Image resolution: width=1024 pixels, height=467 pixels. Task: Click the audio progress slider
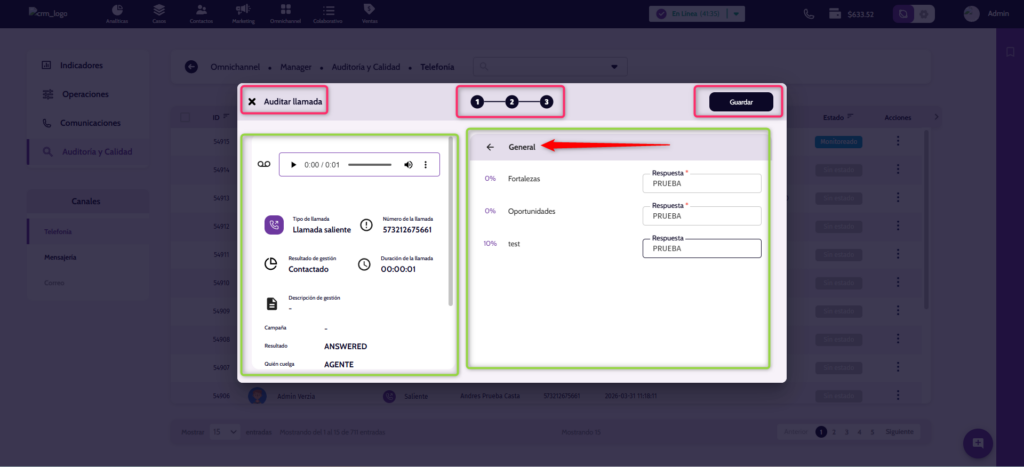[369, 164]
